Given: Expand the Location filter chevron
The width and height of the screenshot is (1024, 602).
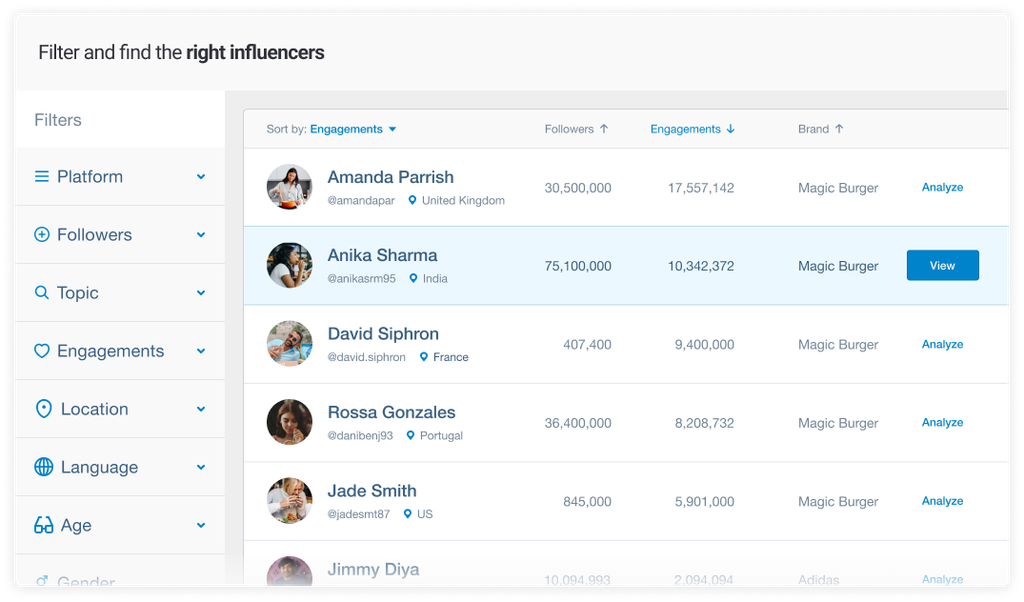Looking at the screenshot, I should click(x=201, y=409).
